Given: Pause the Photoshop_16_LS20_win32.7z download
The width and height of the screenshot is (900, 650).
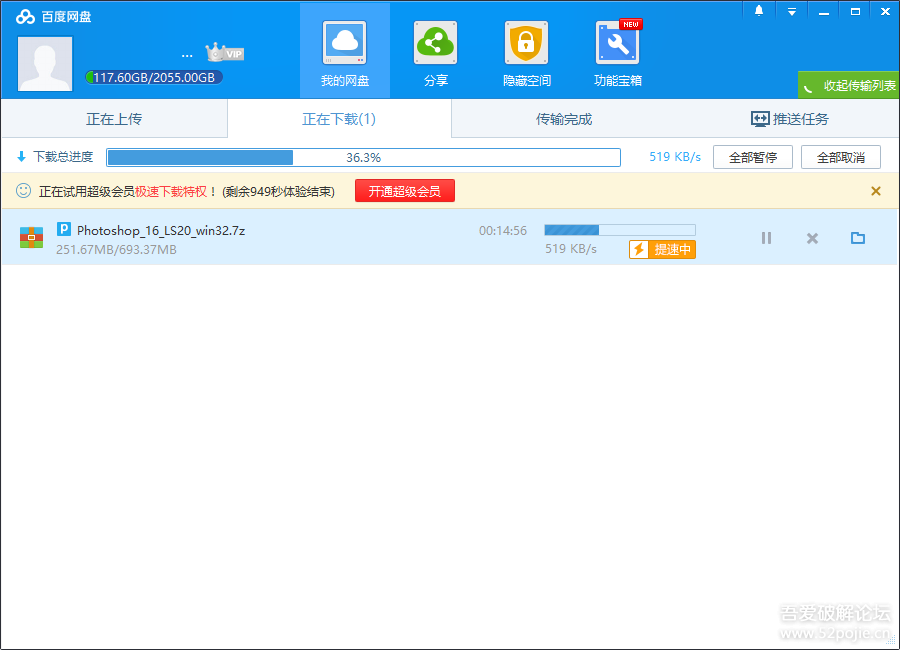Looking at the screenshot, I should (x=766, y=238).
